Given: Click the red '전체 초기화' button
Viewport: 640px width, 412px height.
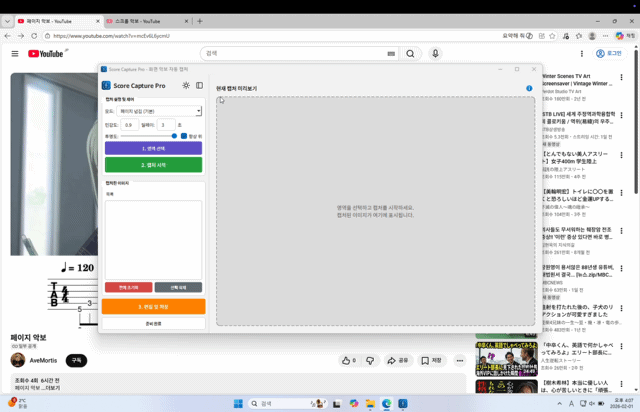Looking at the screenshot, I should (x=128, y=287).
